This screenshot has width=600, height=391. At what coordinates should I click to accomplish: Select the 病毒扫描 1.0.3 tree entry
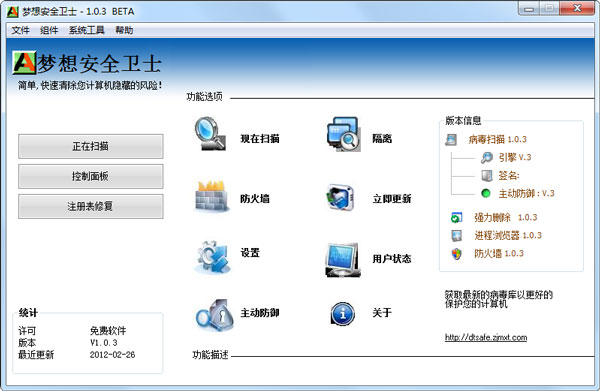[497, 140]
